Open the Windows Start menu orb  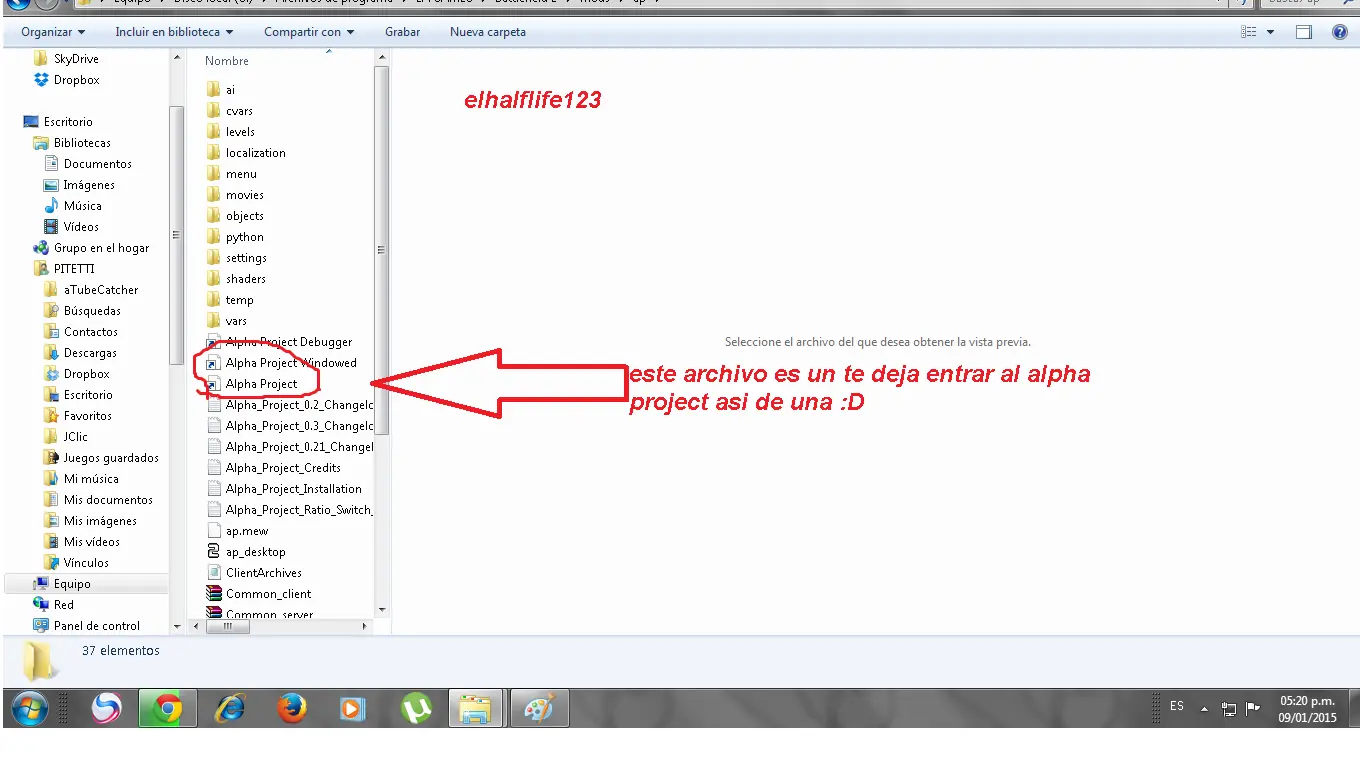click(30, 709)
